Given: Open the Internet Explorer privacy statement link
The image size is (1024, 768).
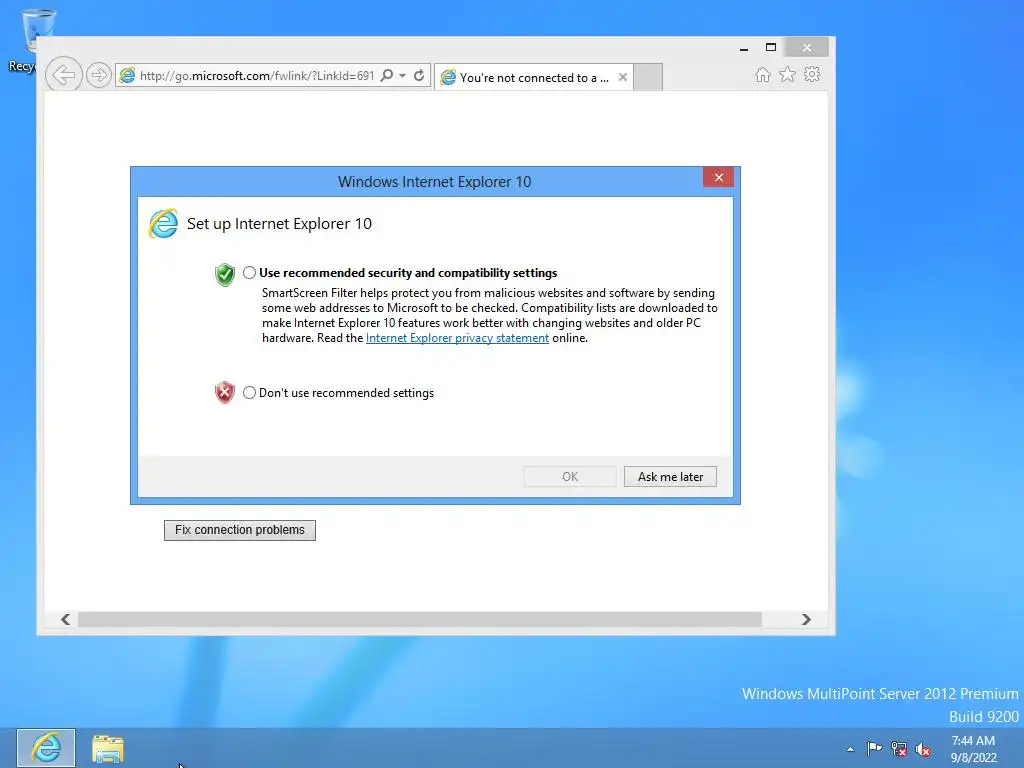Looking at the screenshot, I should [457, 338].
